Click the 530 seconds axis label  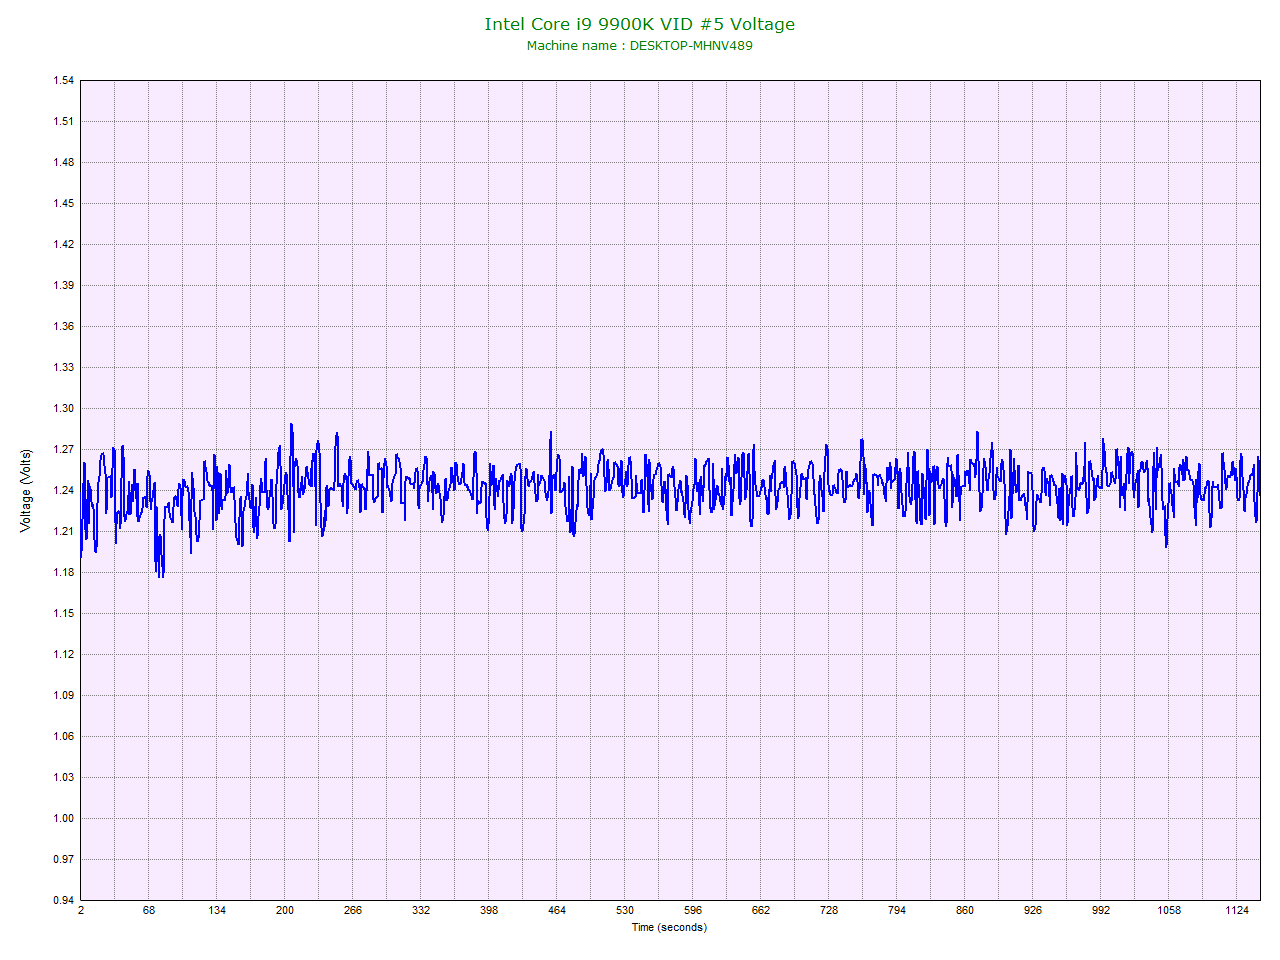625,910
